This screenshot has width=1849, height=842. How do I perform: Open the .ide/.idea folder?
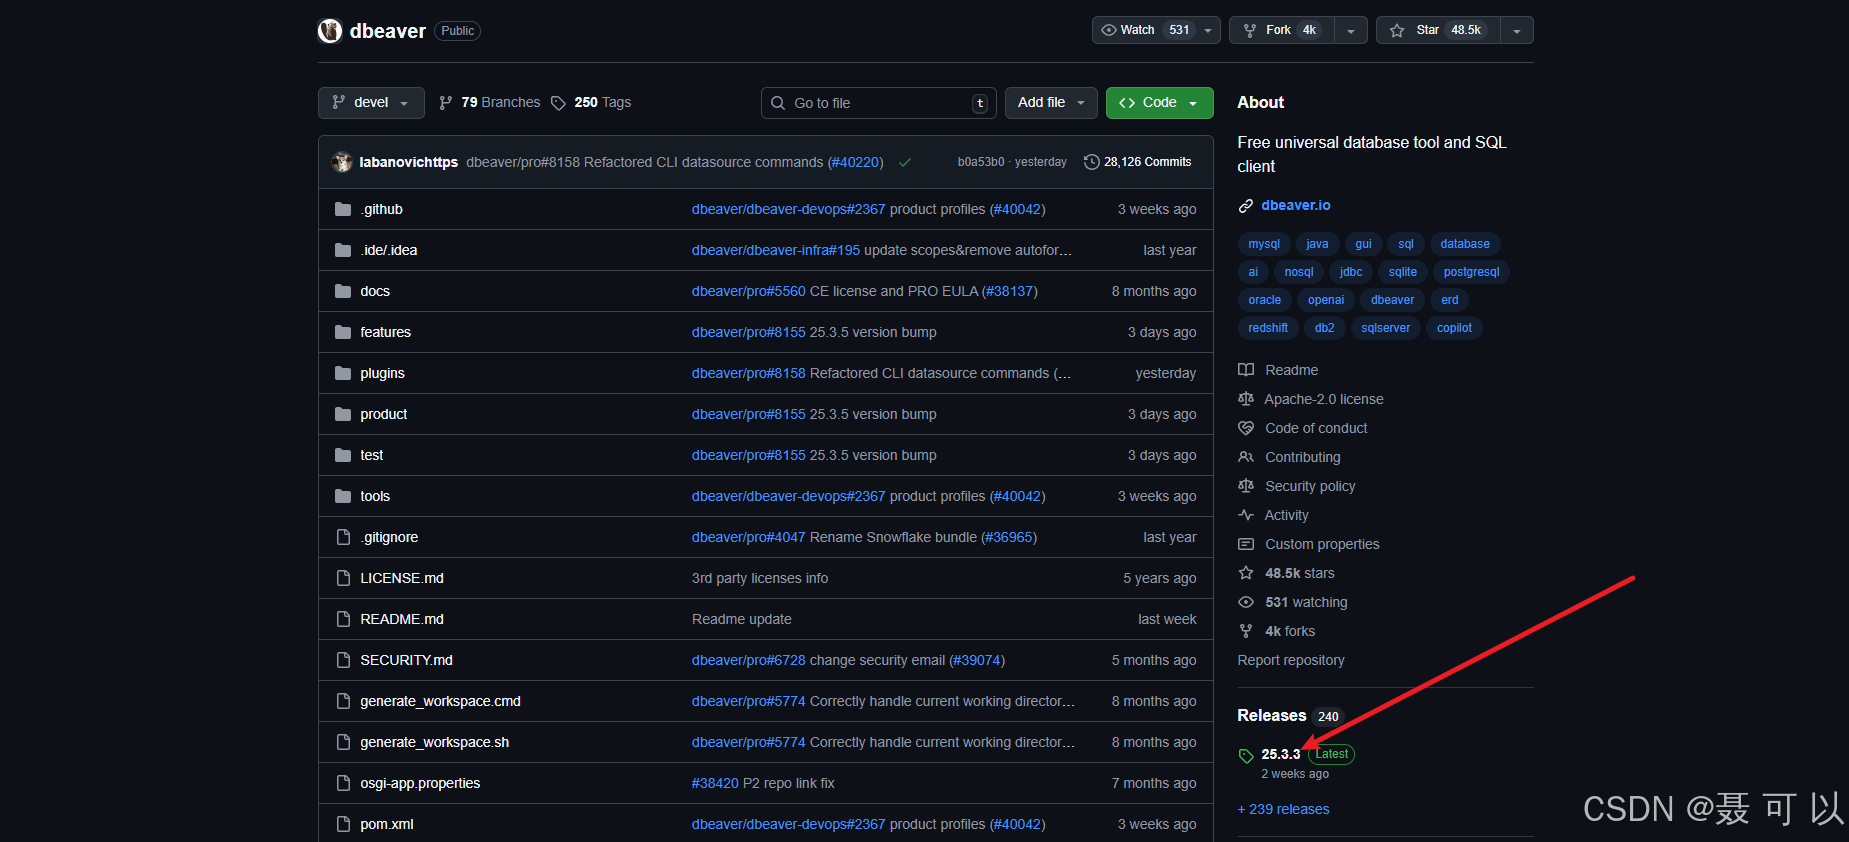(389, 250)
